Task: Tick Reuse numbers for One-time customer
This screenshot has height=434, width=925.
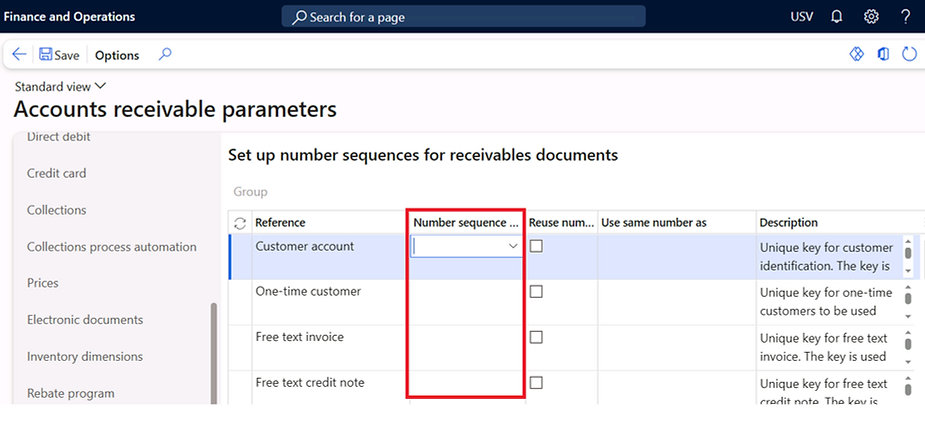Action: tap(536, 292)
